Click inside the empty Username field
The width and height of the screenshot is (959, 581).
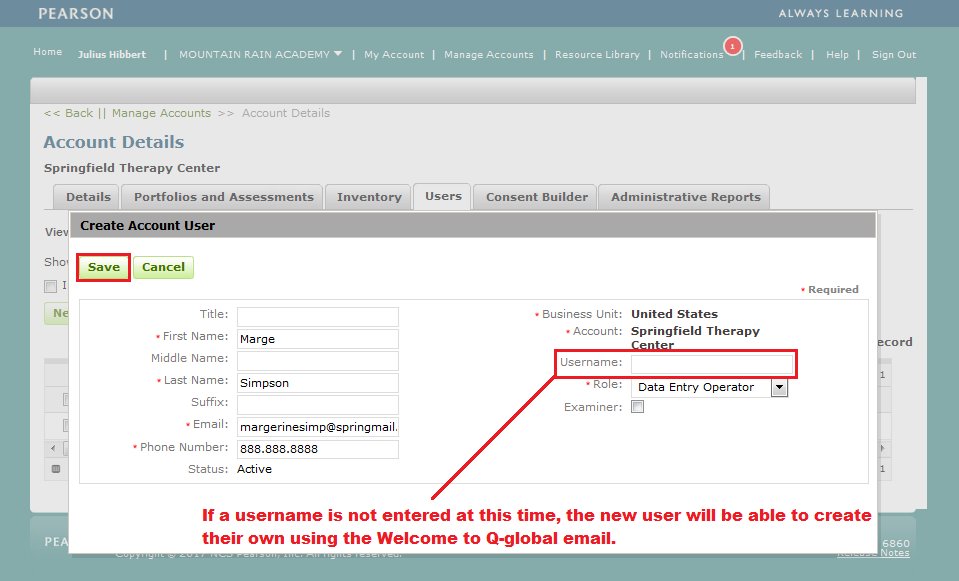point(712,363)
